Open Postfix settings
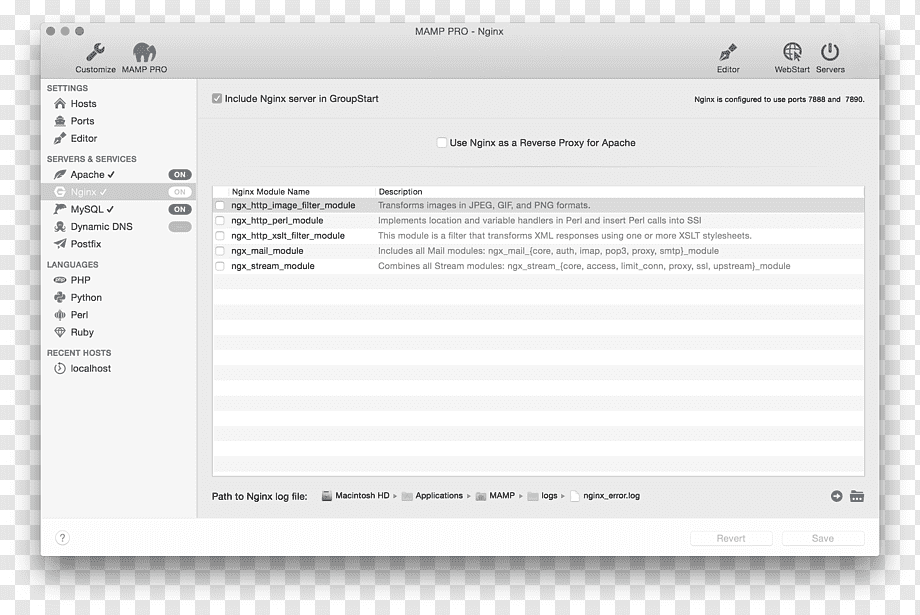The image size is (920, 615). coord(86,244)
